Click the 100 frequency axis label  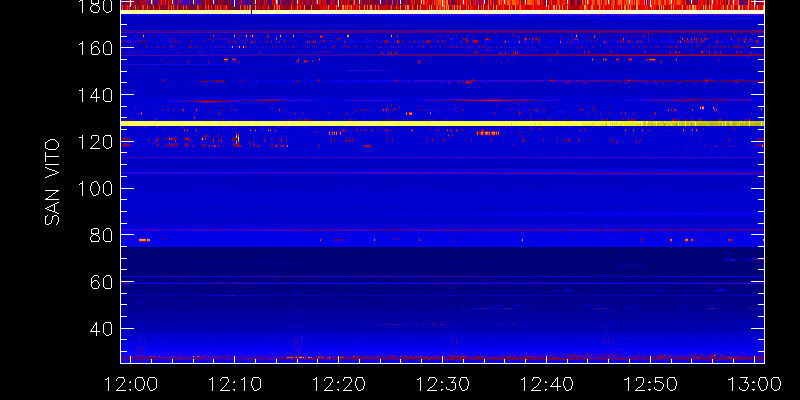coord(94,189)
